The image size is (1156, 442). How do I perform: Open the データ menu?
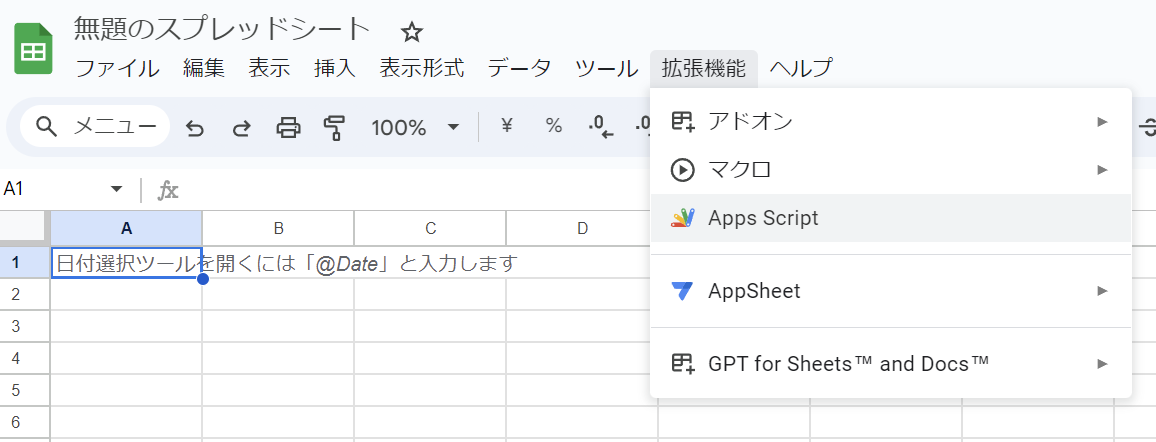520,69
